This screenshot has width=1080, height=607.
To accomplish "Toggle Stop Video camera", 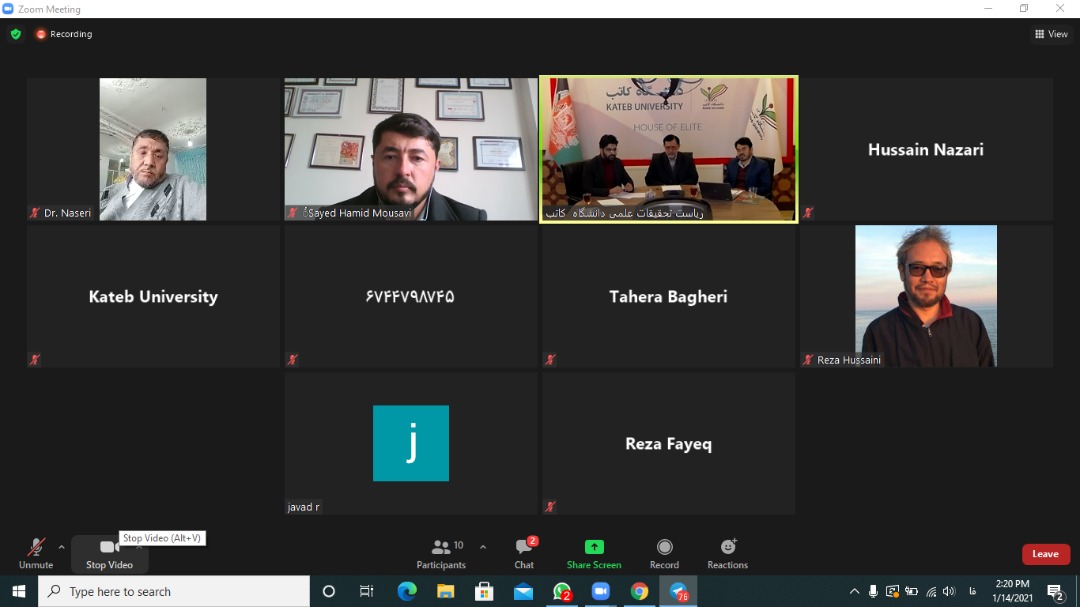I will (x=110, y=554).
